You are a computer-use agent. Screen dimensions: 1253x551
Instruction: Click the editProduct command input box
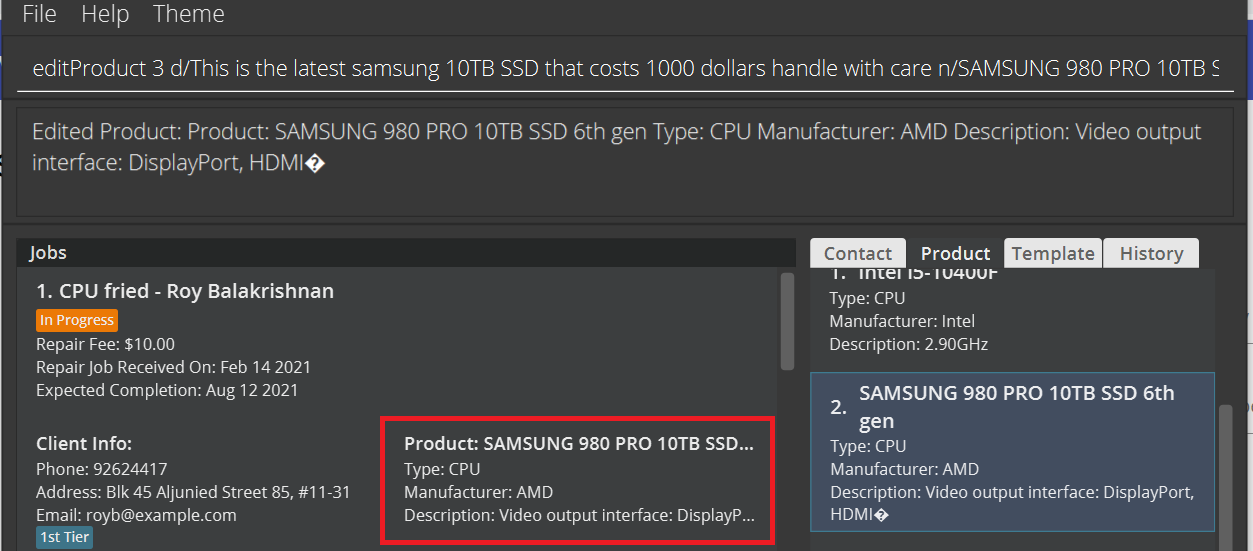tap(625, 69)
